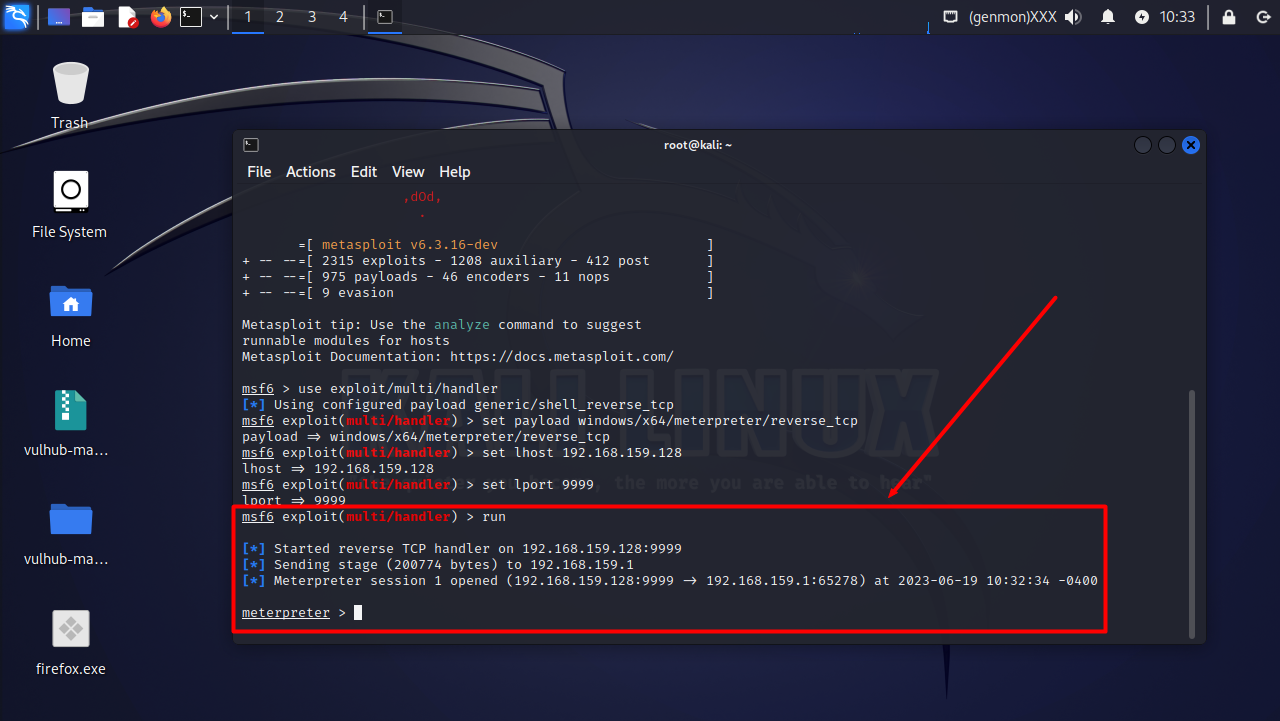Maximize the root@kali terminal window

[1167, 145]
